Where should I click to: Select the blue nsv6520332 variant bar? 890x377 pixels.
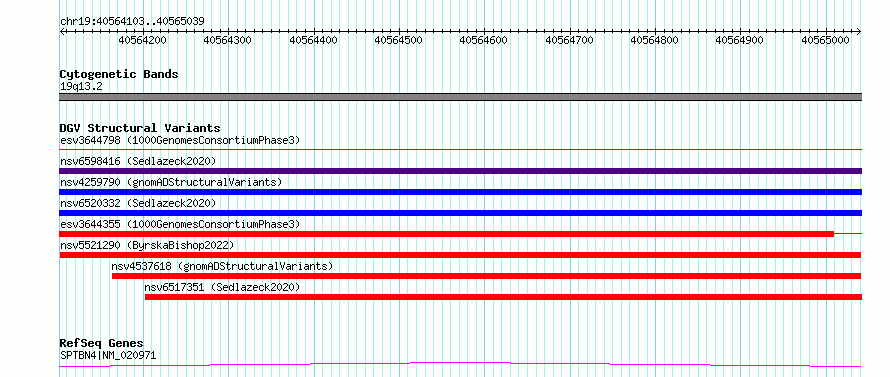(460, 213)
